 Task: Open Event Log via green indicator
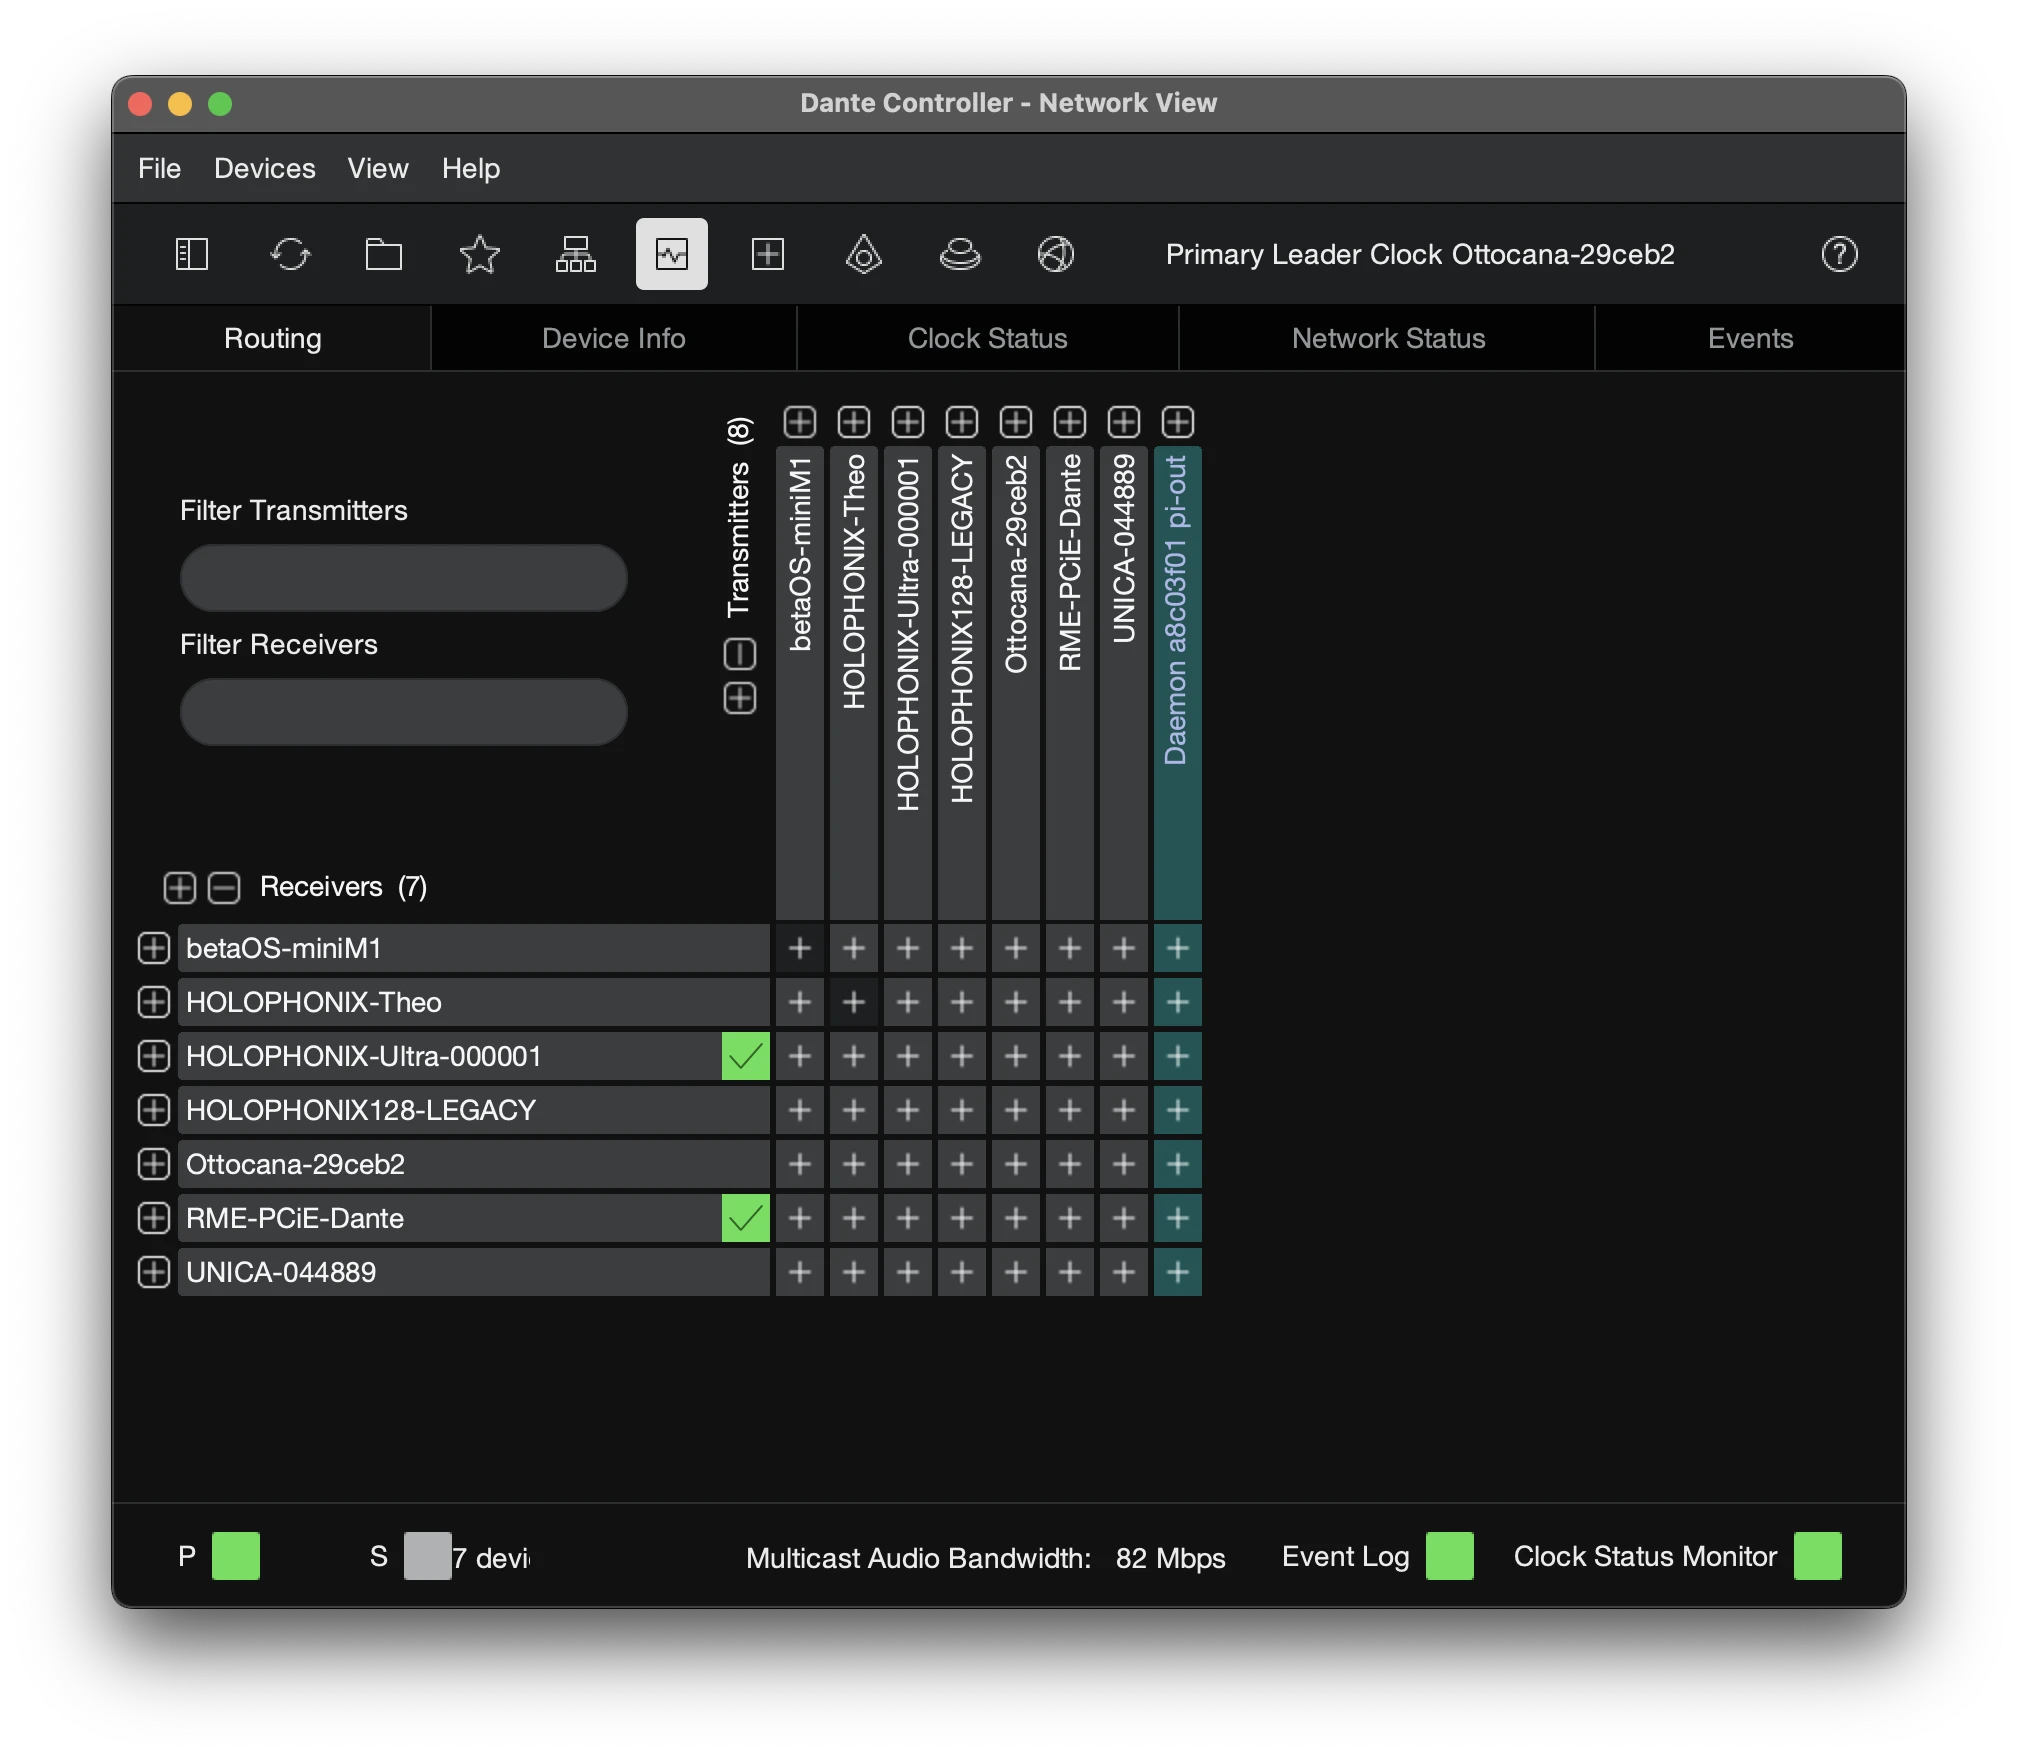point(1450,1556)
